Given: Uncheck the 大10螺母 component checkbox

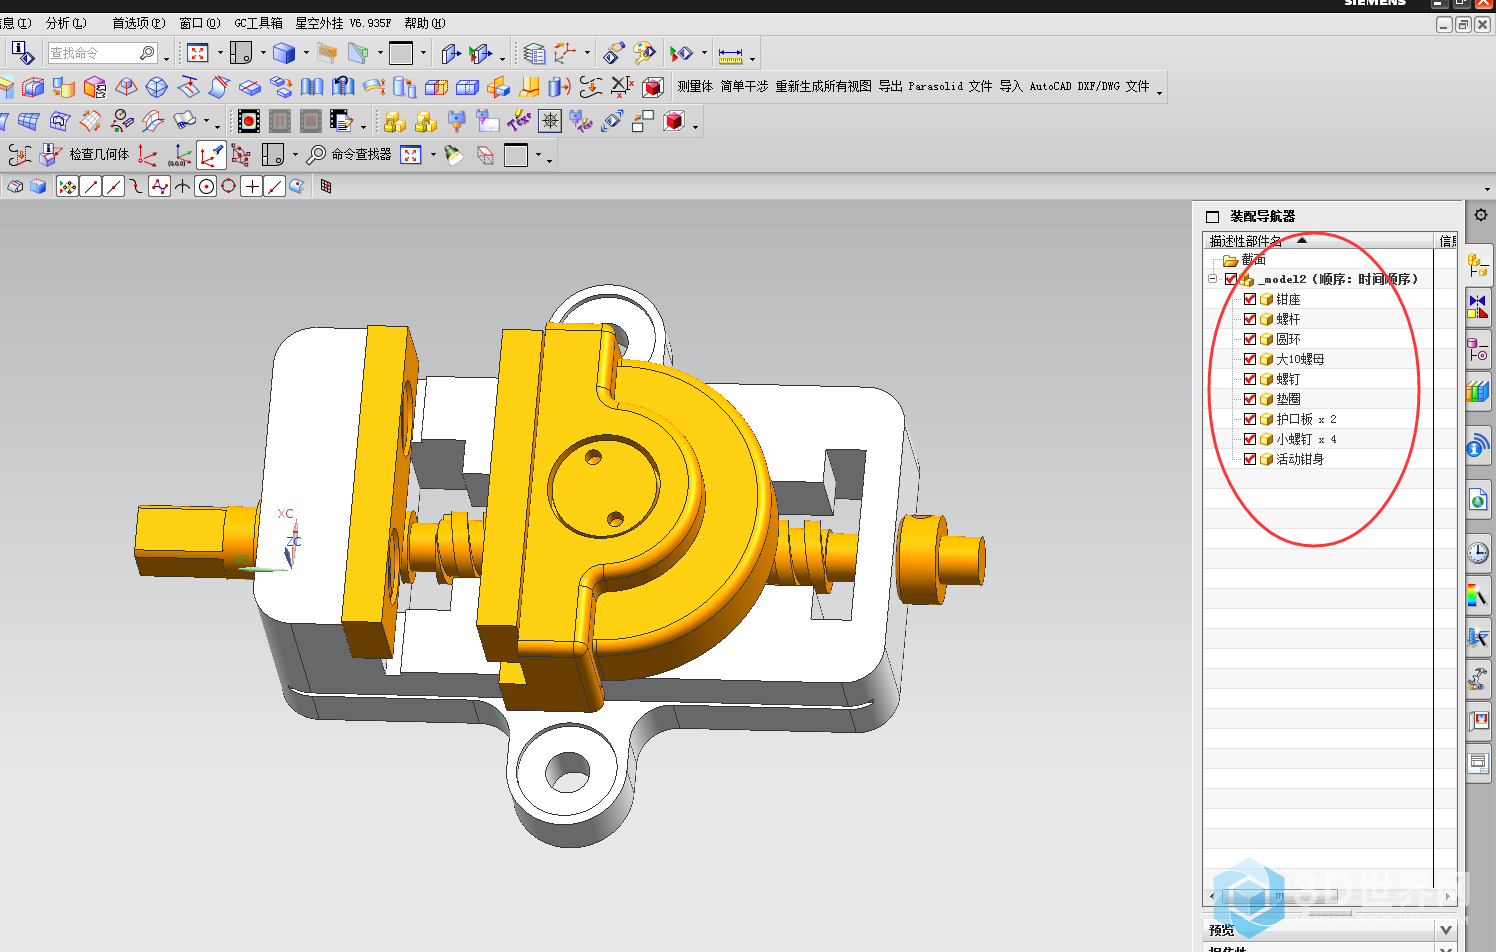Looking at the screenshot, I should coord(1250,359).
